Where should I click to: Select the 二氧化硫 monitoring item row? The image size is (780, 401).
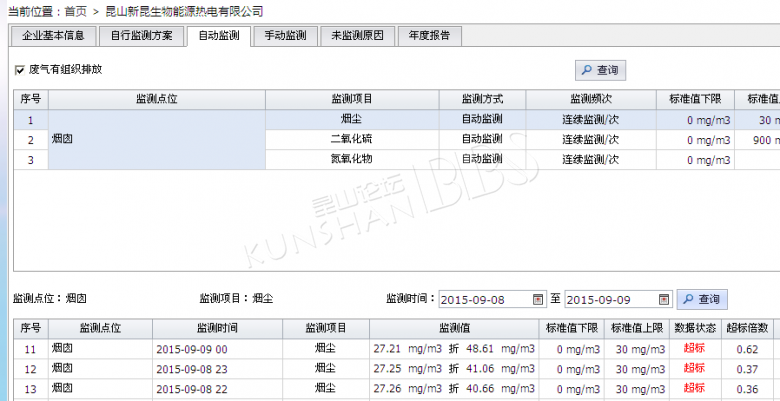tap(351, 139)
